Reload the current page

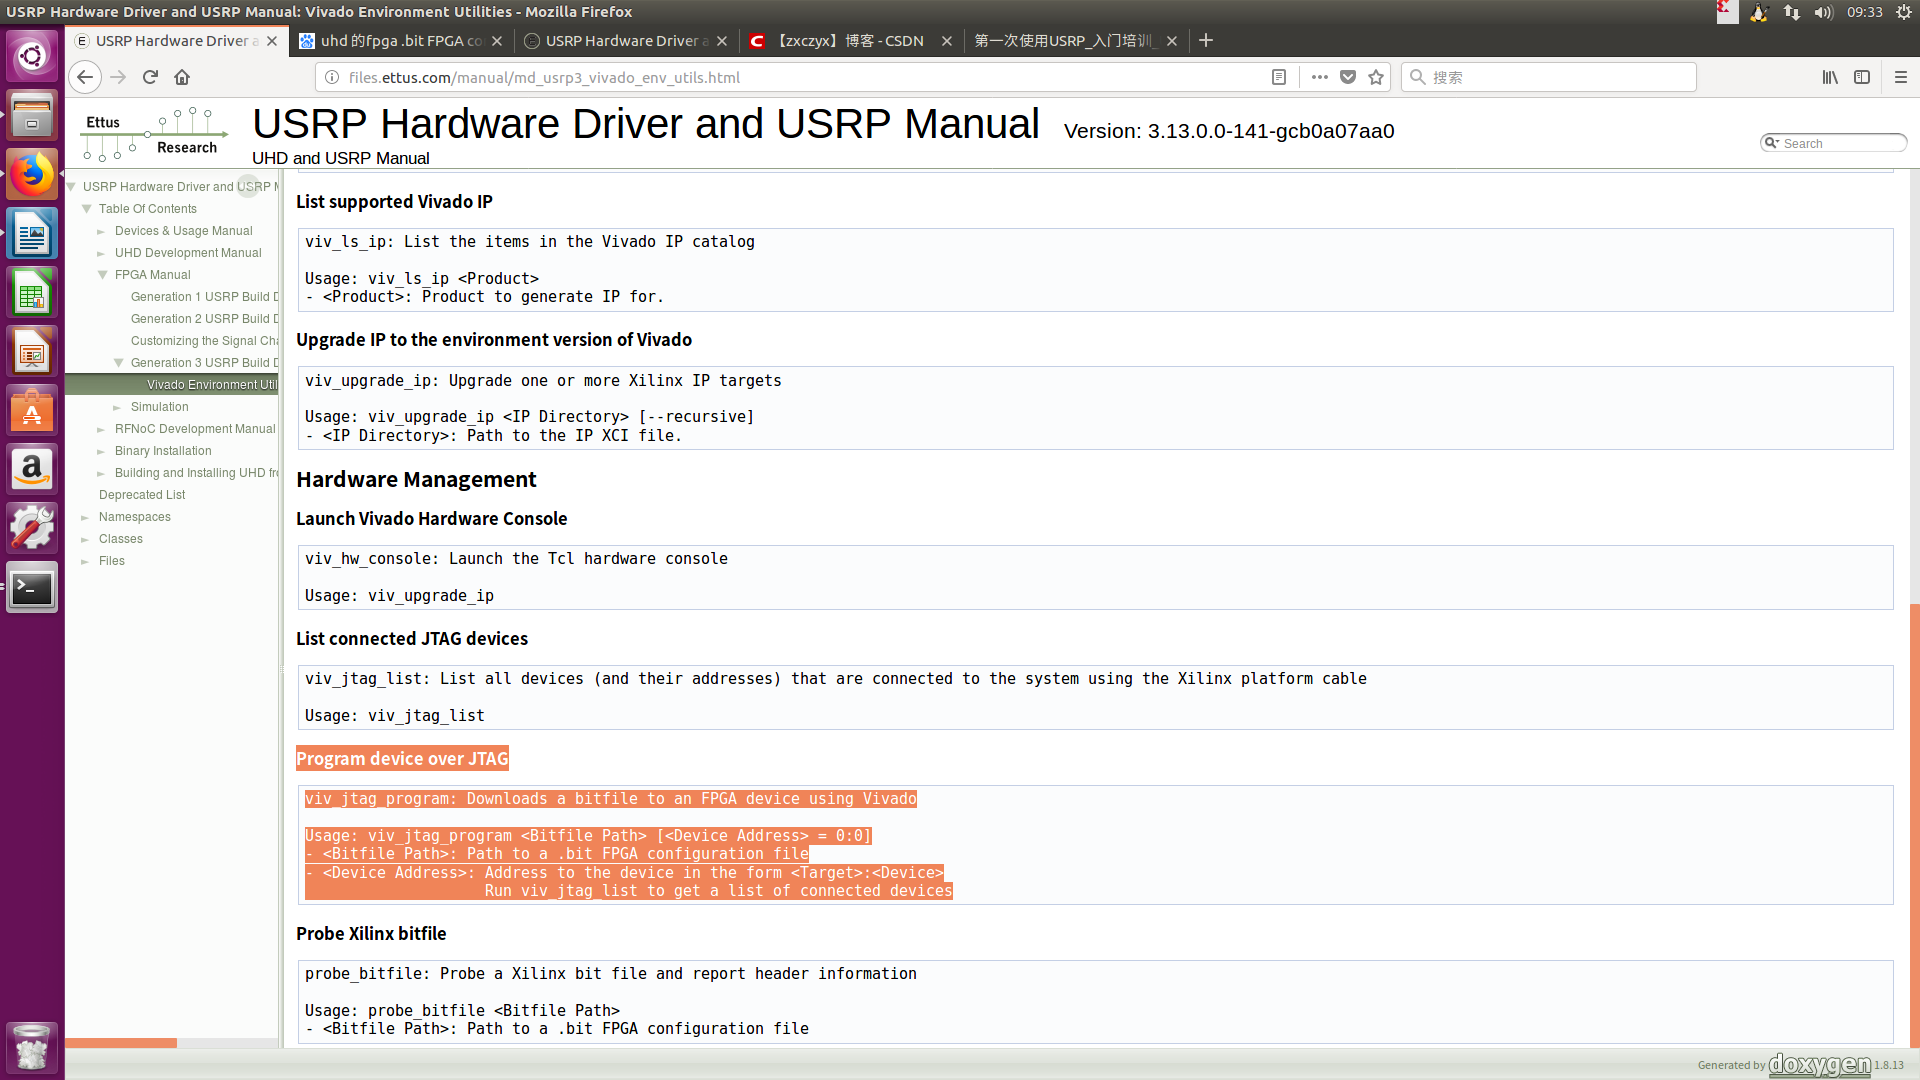[150, 77]
